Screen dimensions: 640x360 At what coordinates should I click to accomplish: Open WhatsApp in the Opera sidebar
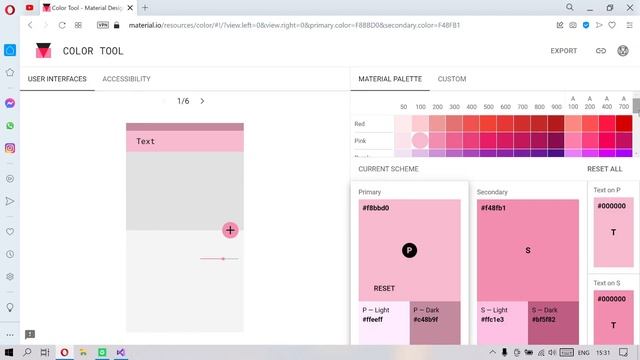coord(10,126)
